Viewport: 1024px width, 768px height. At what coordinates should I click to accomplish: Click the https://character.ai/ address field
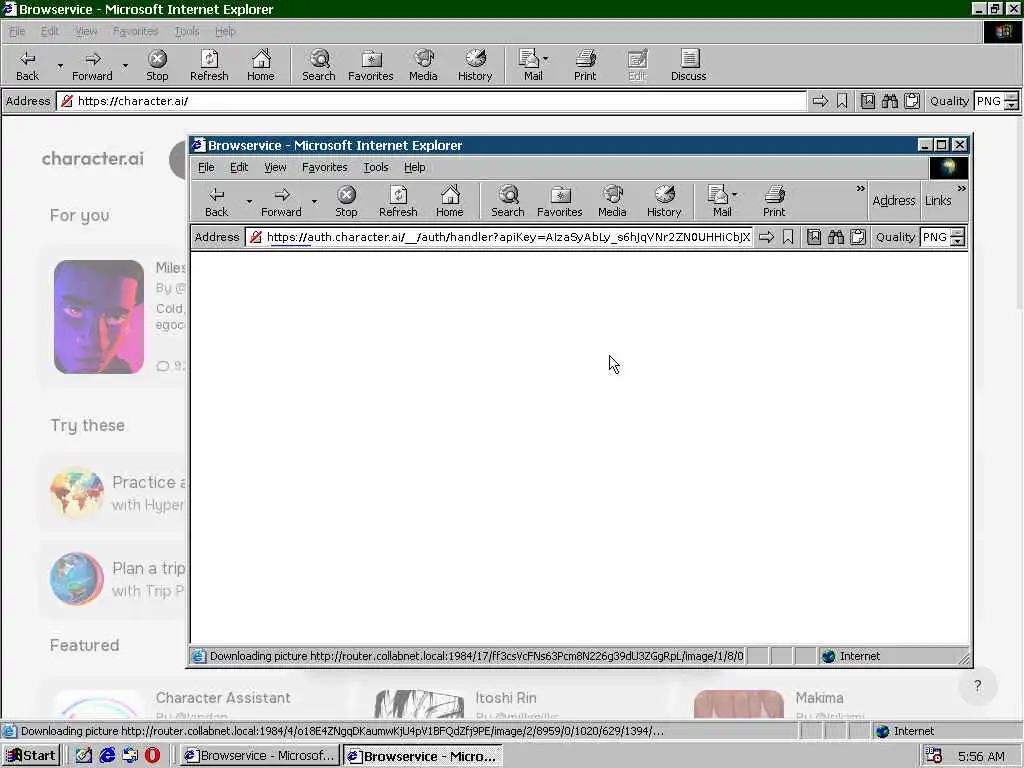coord(432,101)
